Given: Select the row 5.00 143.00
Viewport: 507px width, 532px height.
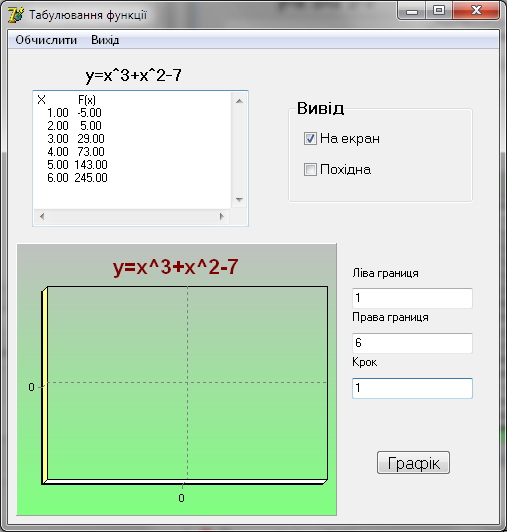Looking at the screenshot, I should tap(77, 165).
